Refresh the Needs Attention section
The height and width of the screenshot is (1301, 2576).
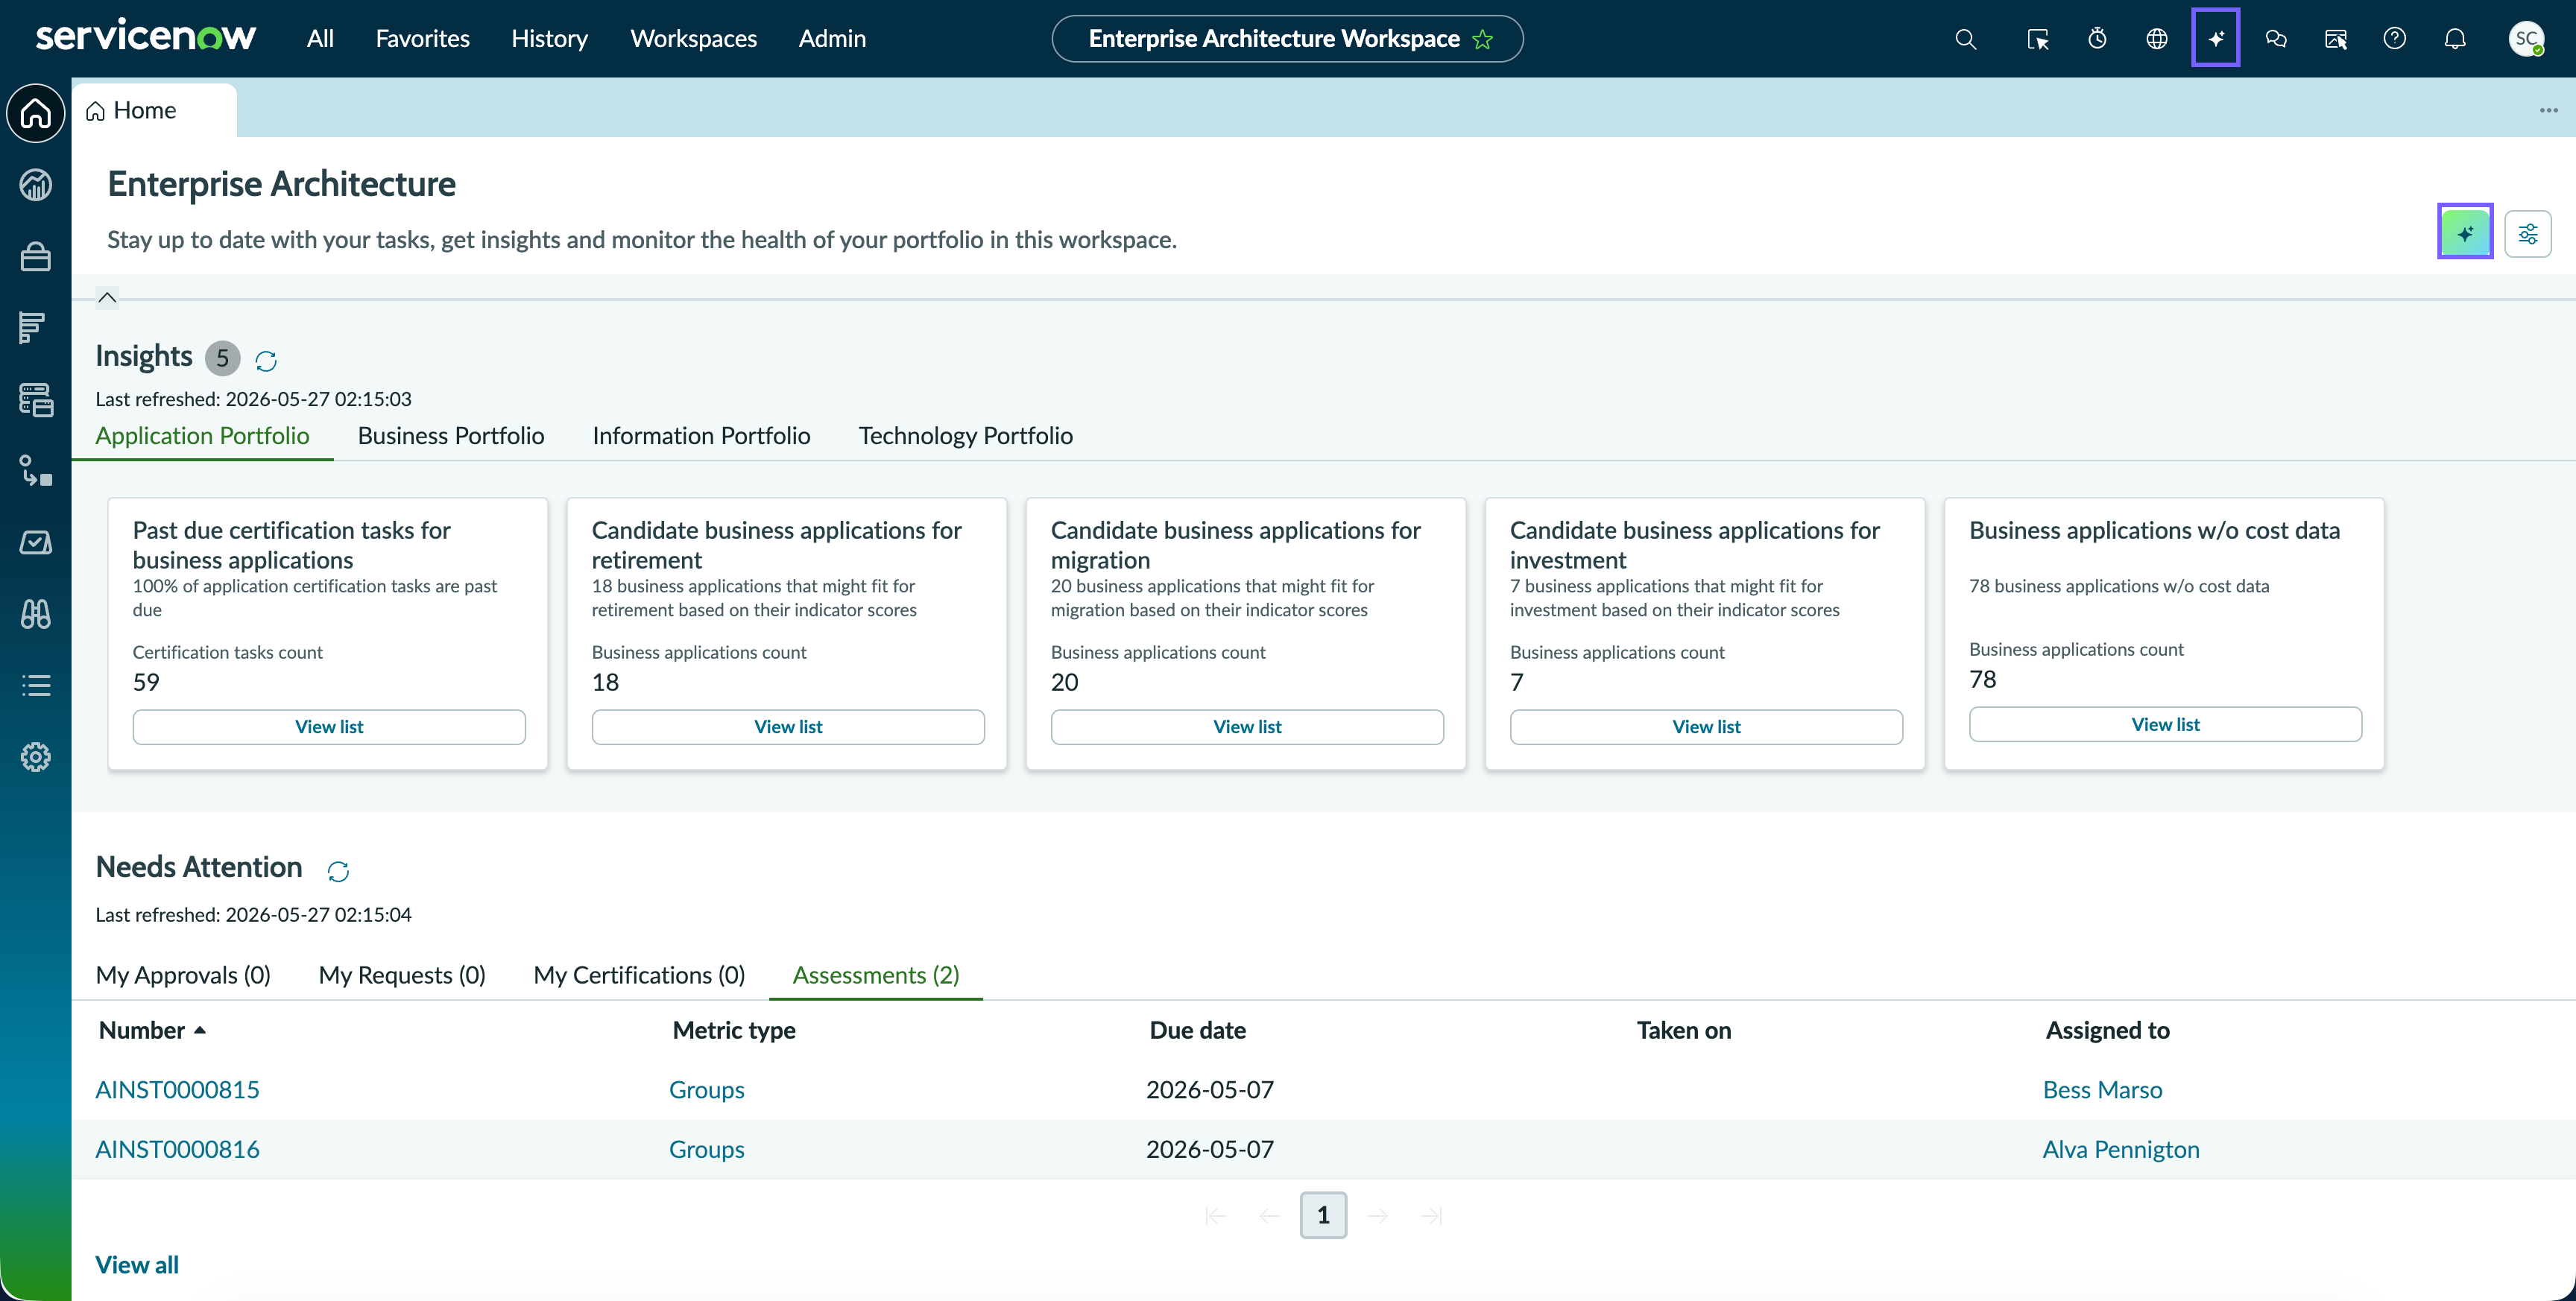point(338,871)
